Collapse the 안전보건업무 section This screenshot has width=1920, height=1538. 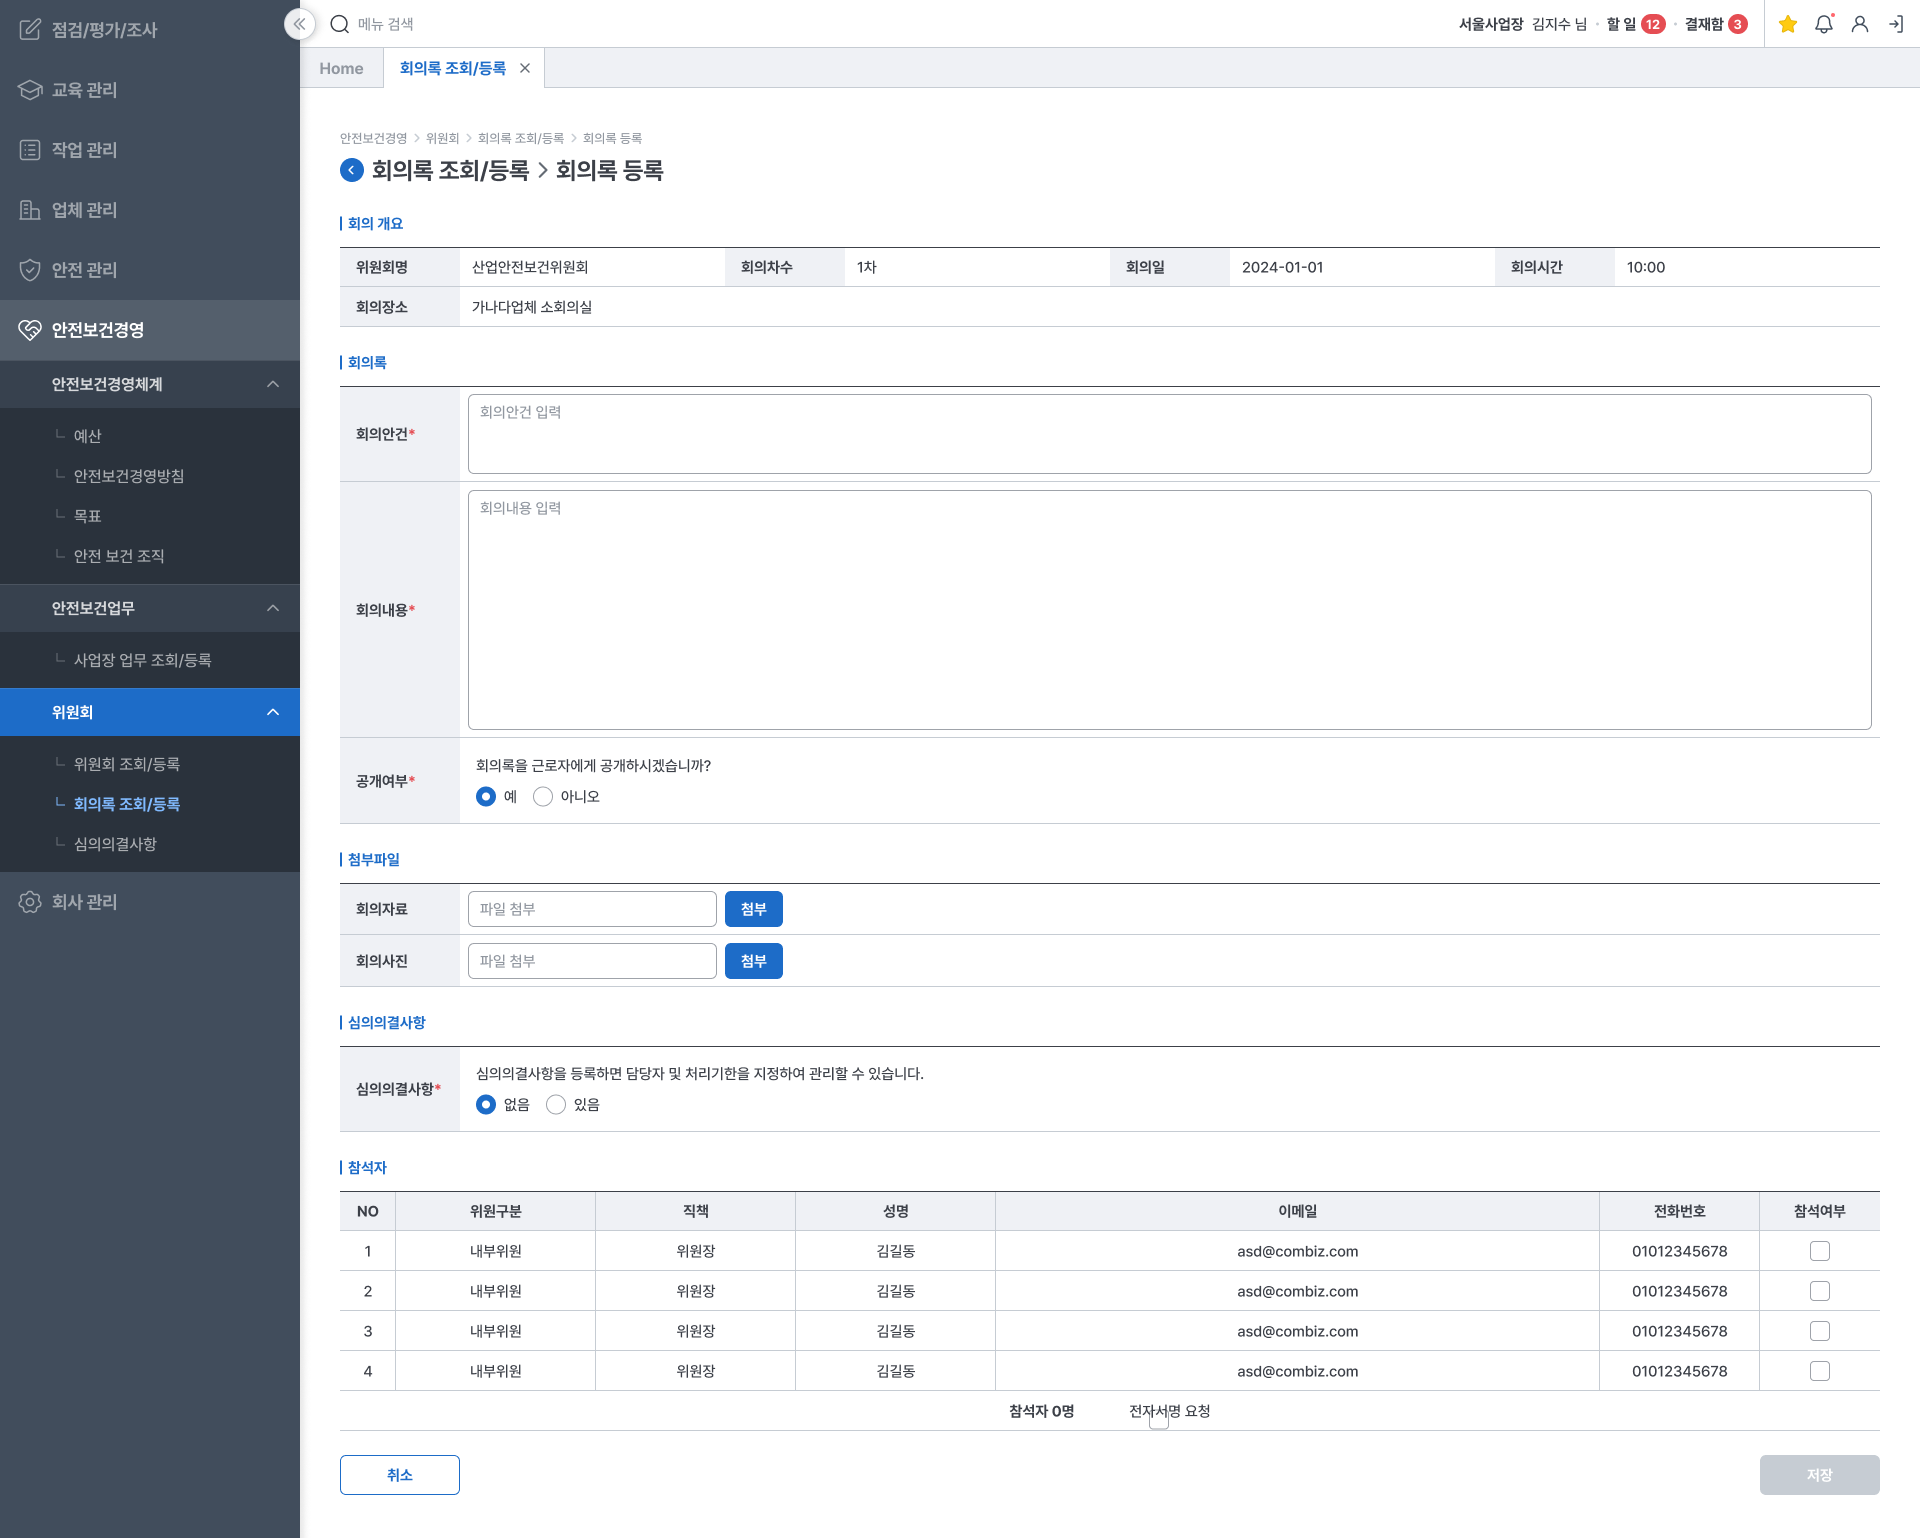pyautogui.click(x=273, y=608)
